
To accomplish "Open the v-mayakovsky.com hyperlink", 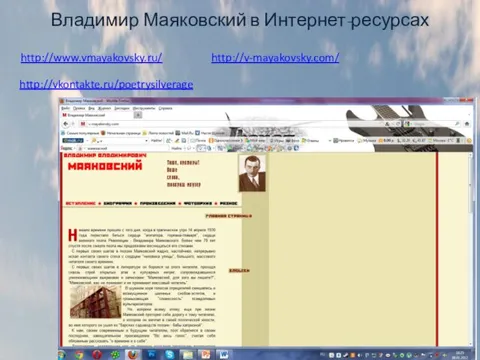I will (x=275, y=58).
